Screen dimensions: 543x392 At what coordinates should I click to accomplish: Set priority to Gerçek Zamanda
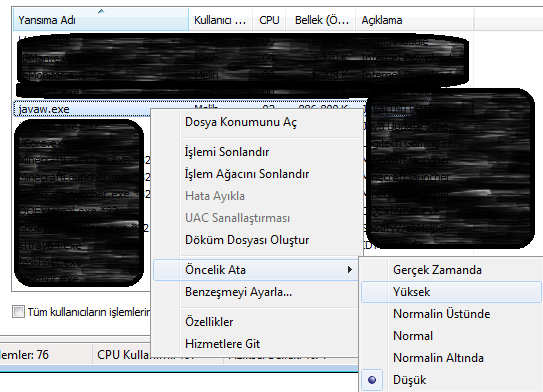tap(451, 270)
